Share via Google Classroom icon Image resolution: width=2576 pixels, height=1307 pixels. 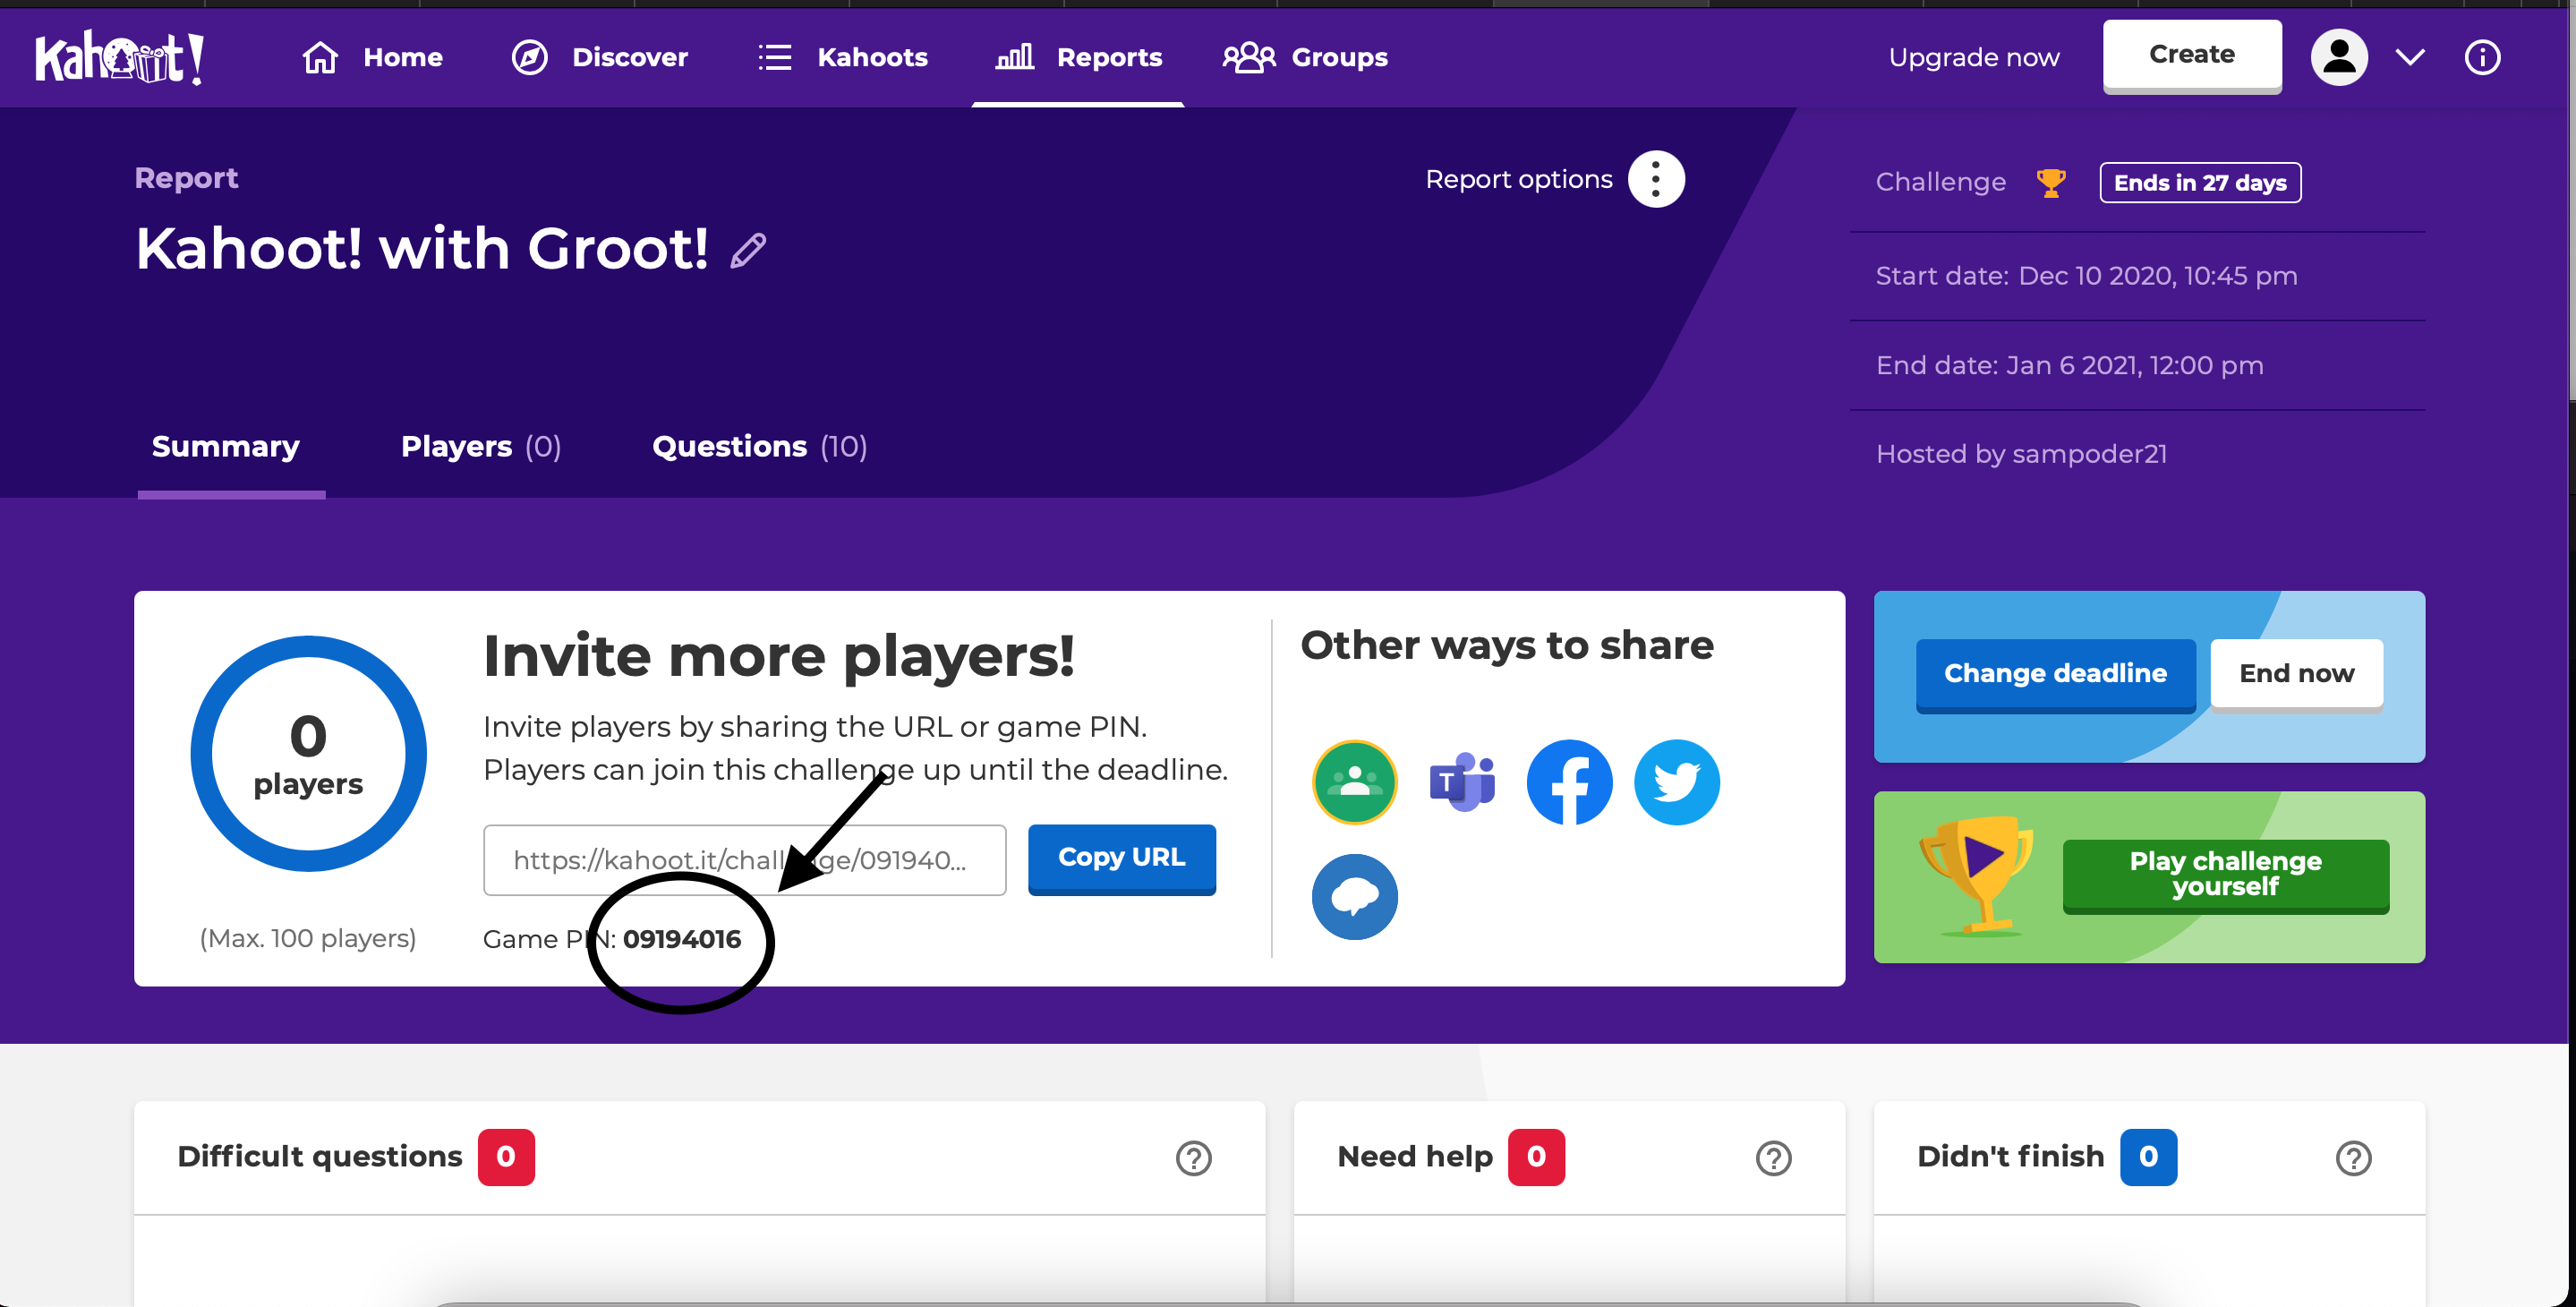[1354, 782]
